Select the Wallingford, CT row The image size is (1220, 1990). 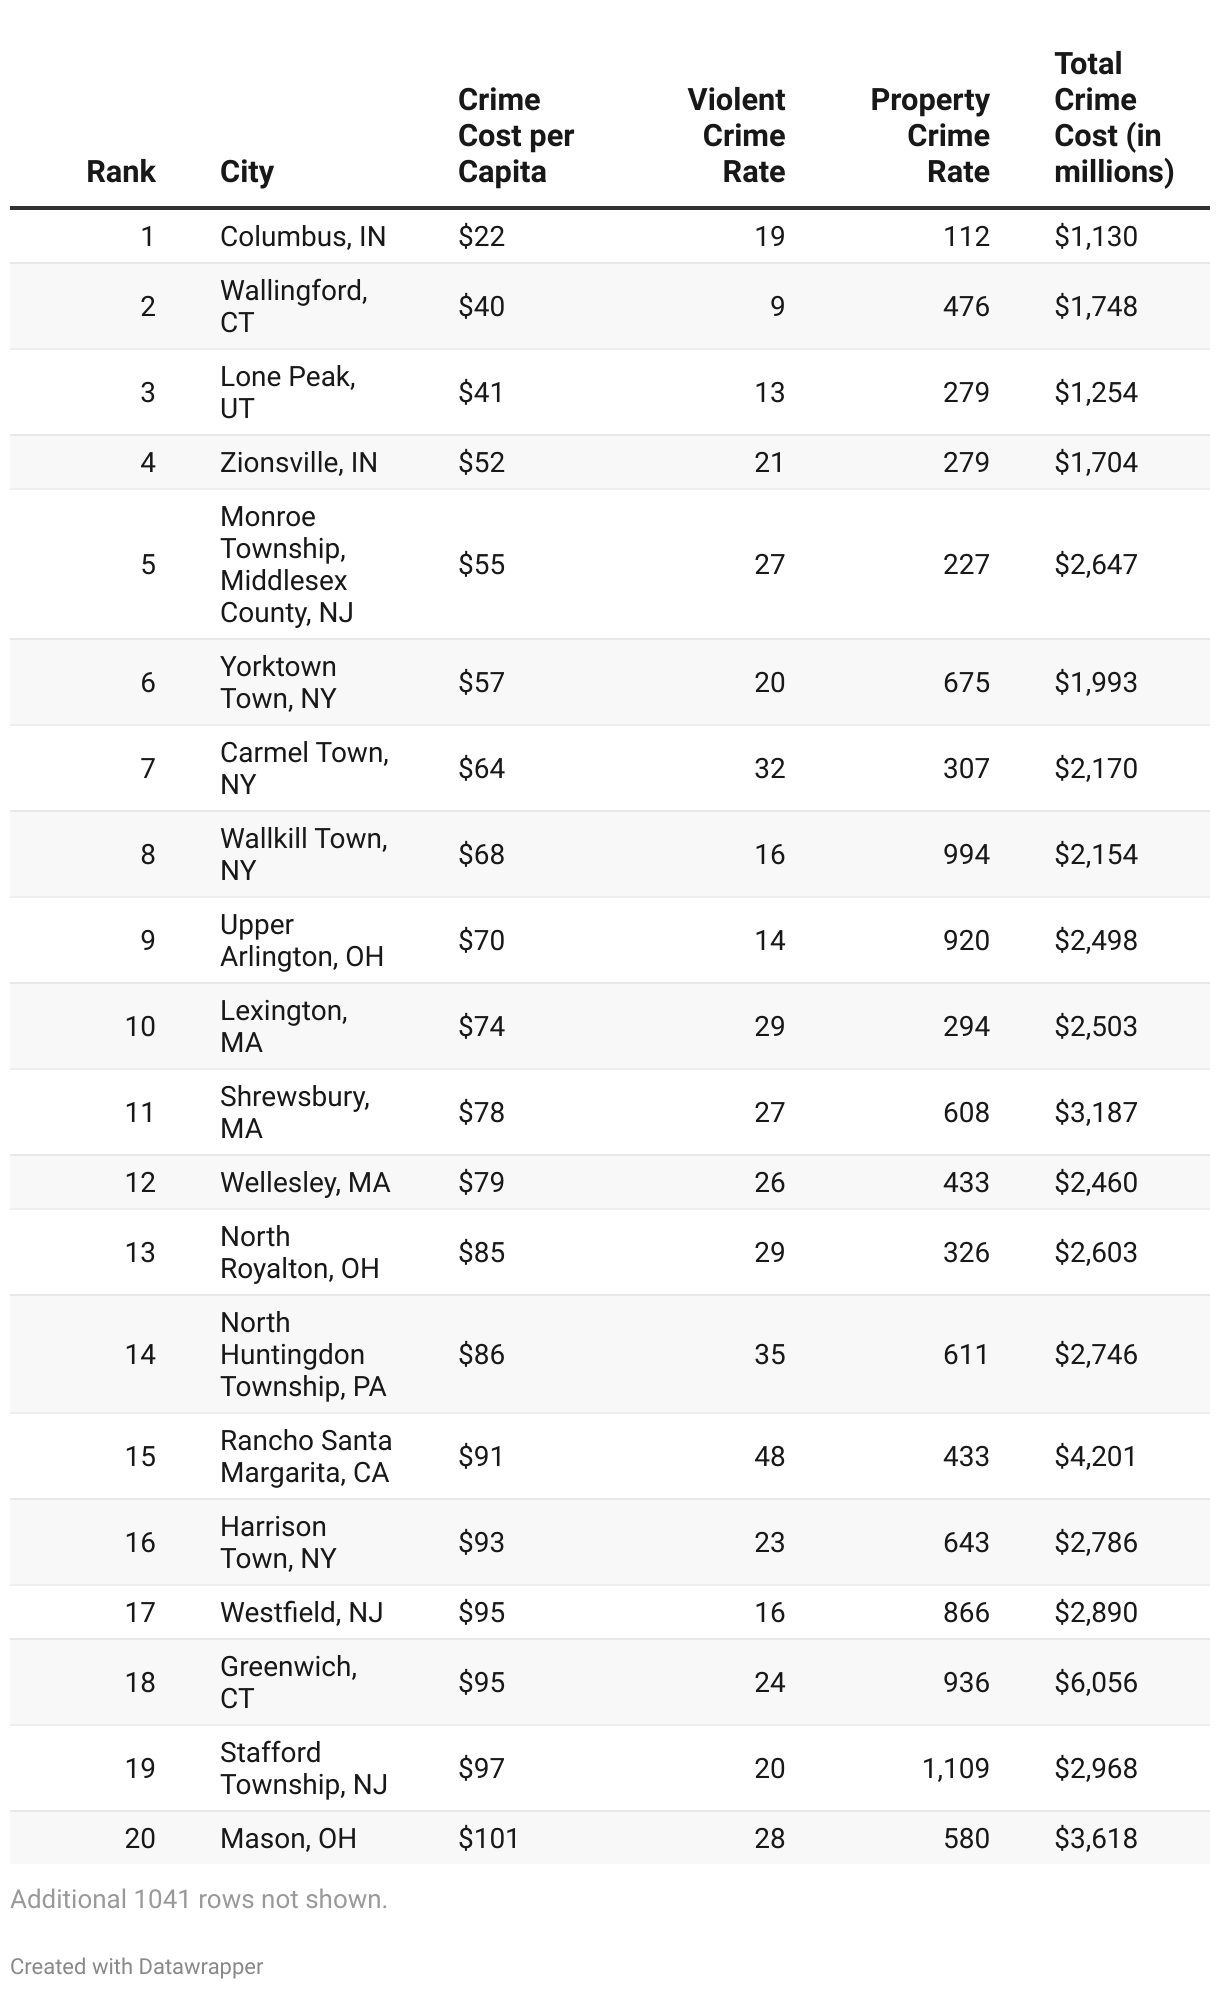pos(610,306)
